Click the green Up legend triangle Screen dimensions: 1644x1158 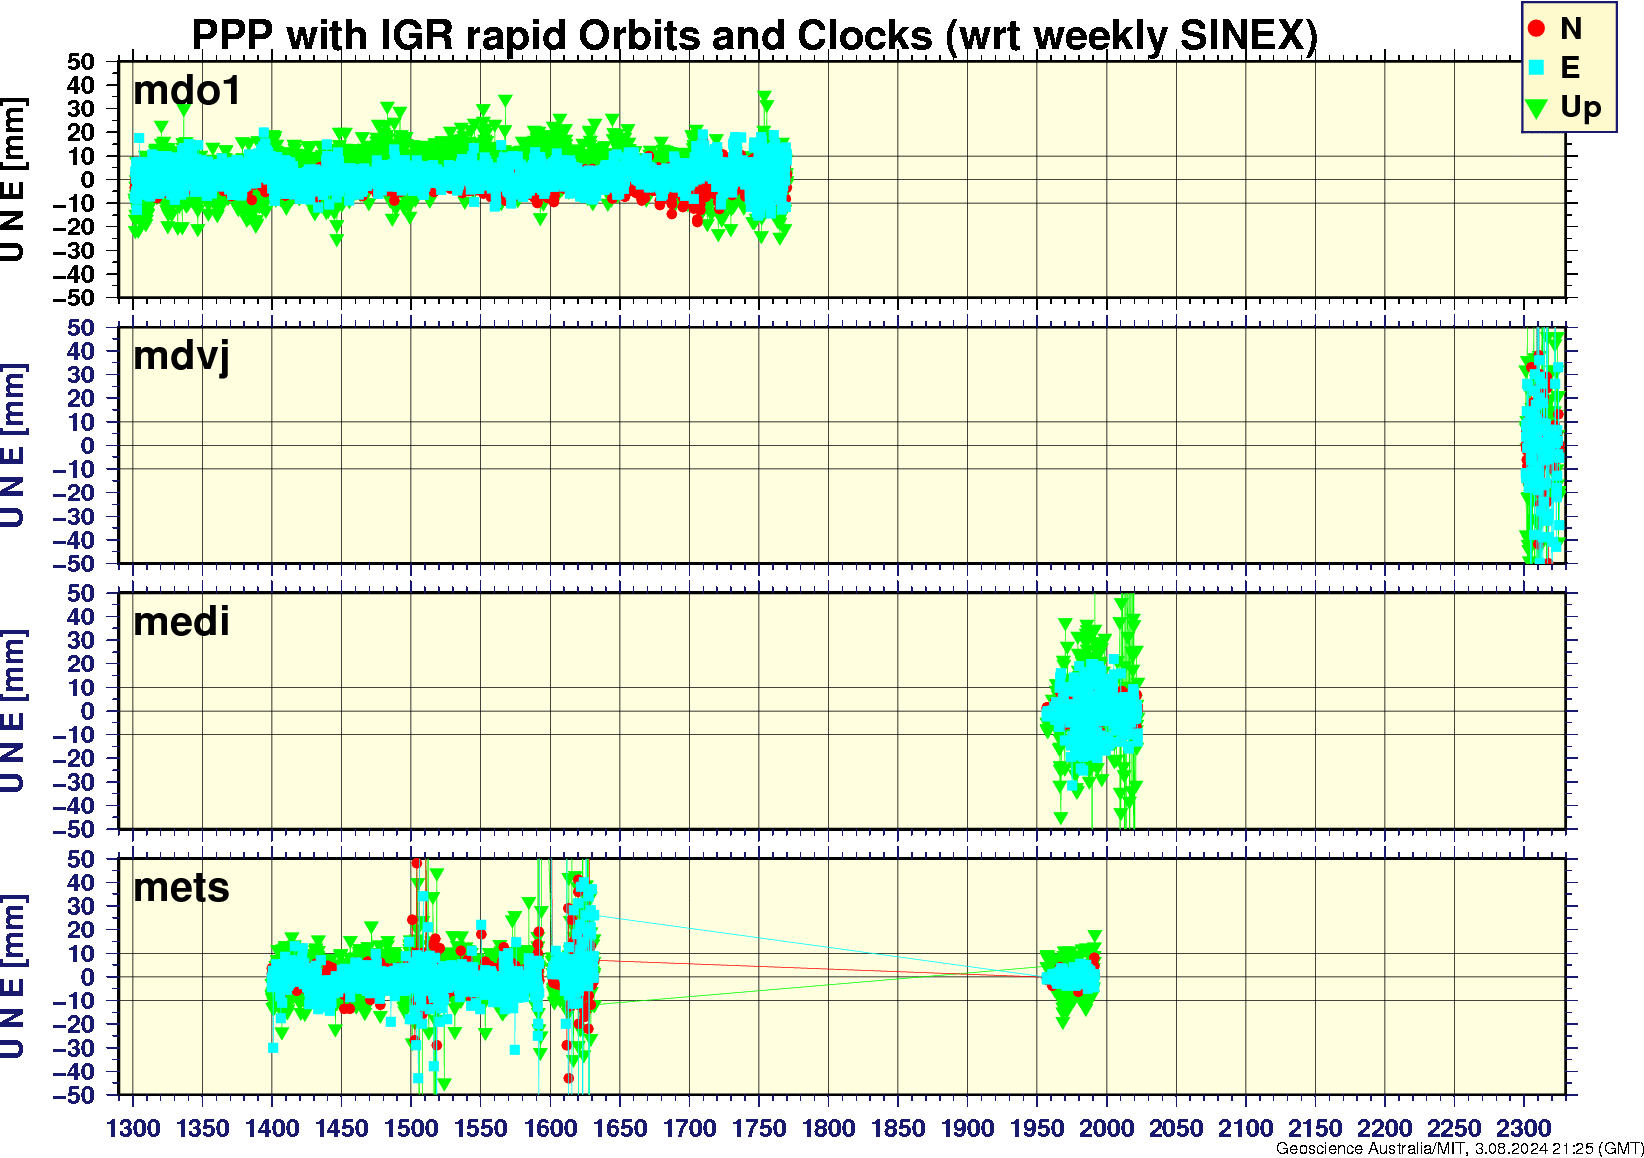coord(1537,107)
